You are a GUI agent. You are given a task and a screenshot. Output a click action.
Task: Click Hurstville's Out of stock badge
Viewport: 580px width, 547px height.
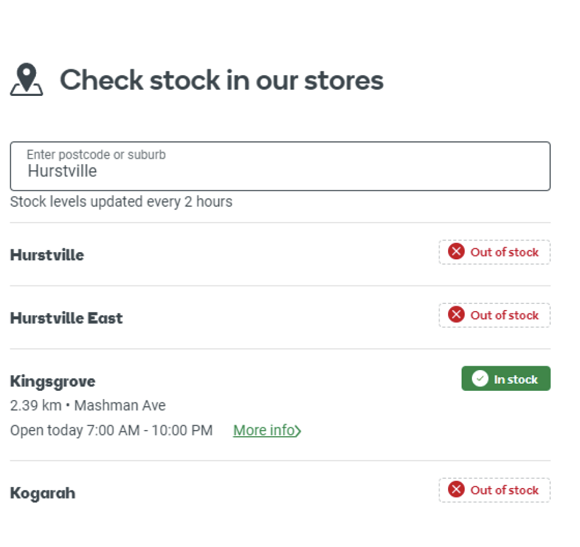(495, 252)
